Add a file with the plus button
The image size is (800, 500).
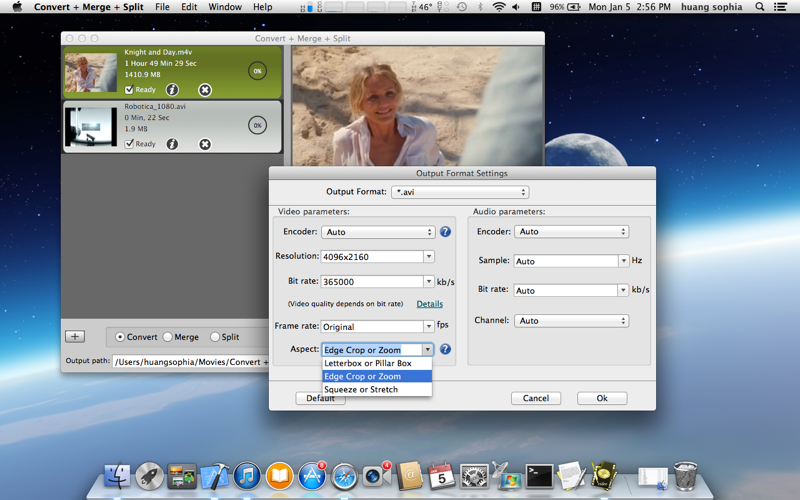coord(75,336)
